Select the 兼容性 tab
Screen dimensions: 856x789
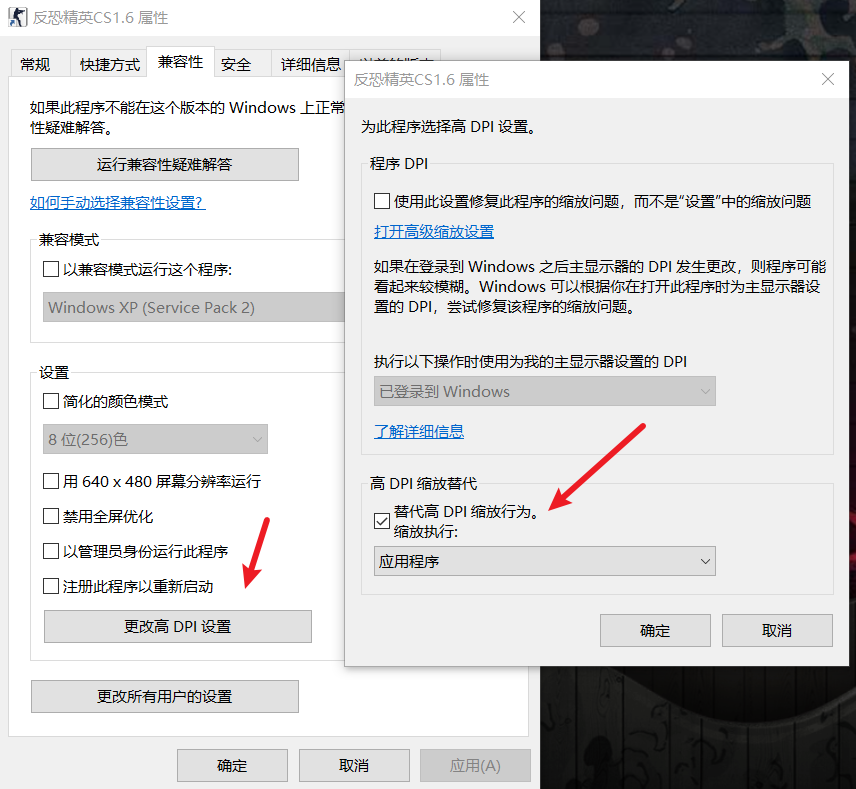pyautogui.click(x=180, y=62)
